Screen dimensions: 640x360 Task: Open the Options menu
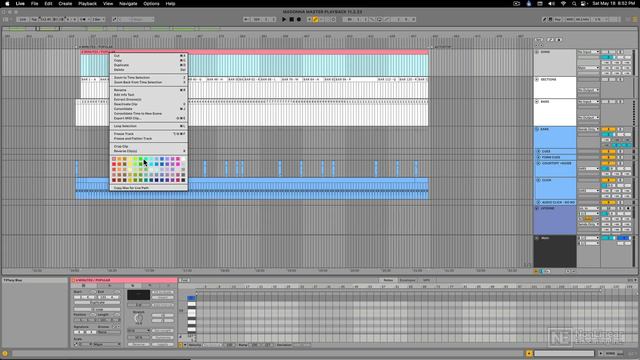point(151,4)
